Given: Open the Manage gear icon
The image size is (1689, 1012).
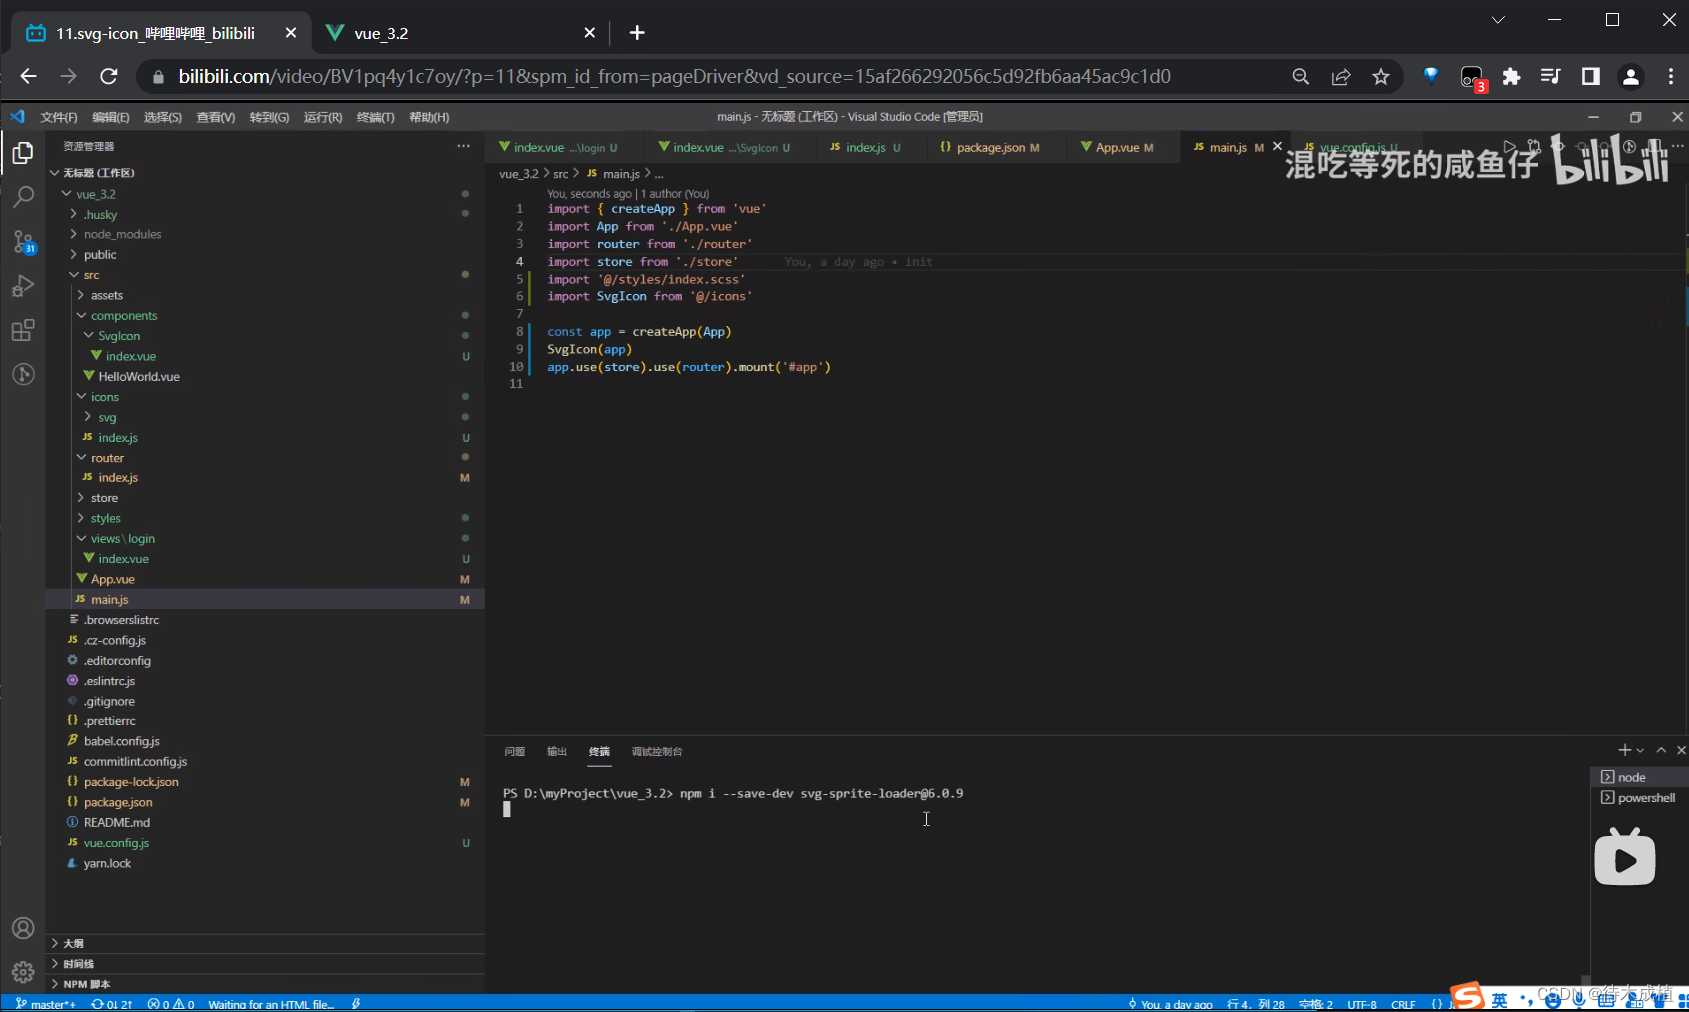Looking at the screenshot, I should point(23,972).
